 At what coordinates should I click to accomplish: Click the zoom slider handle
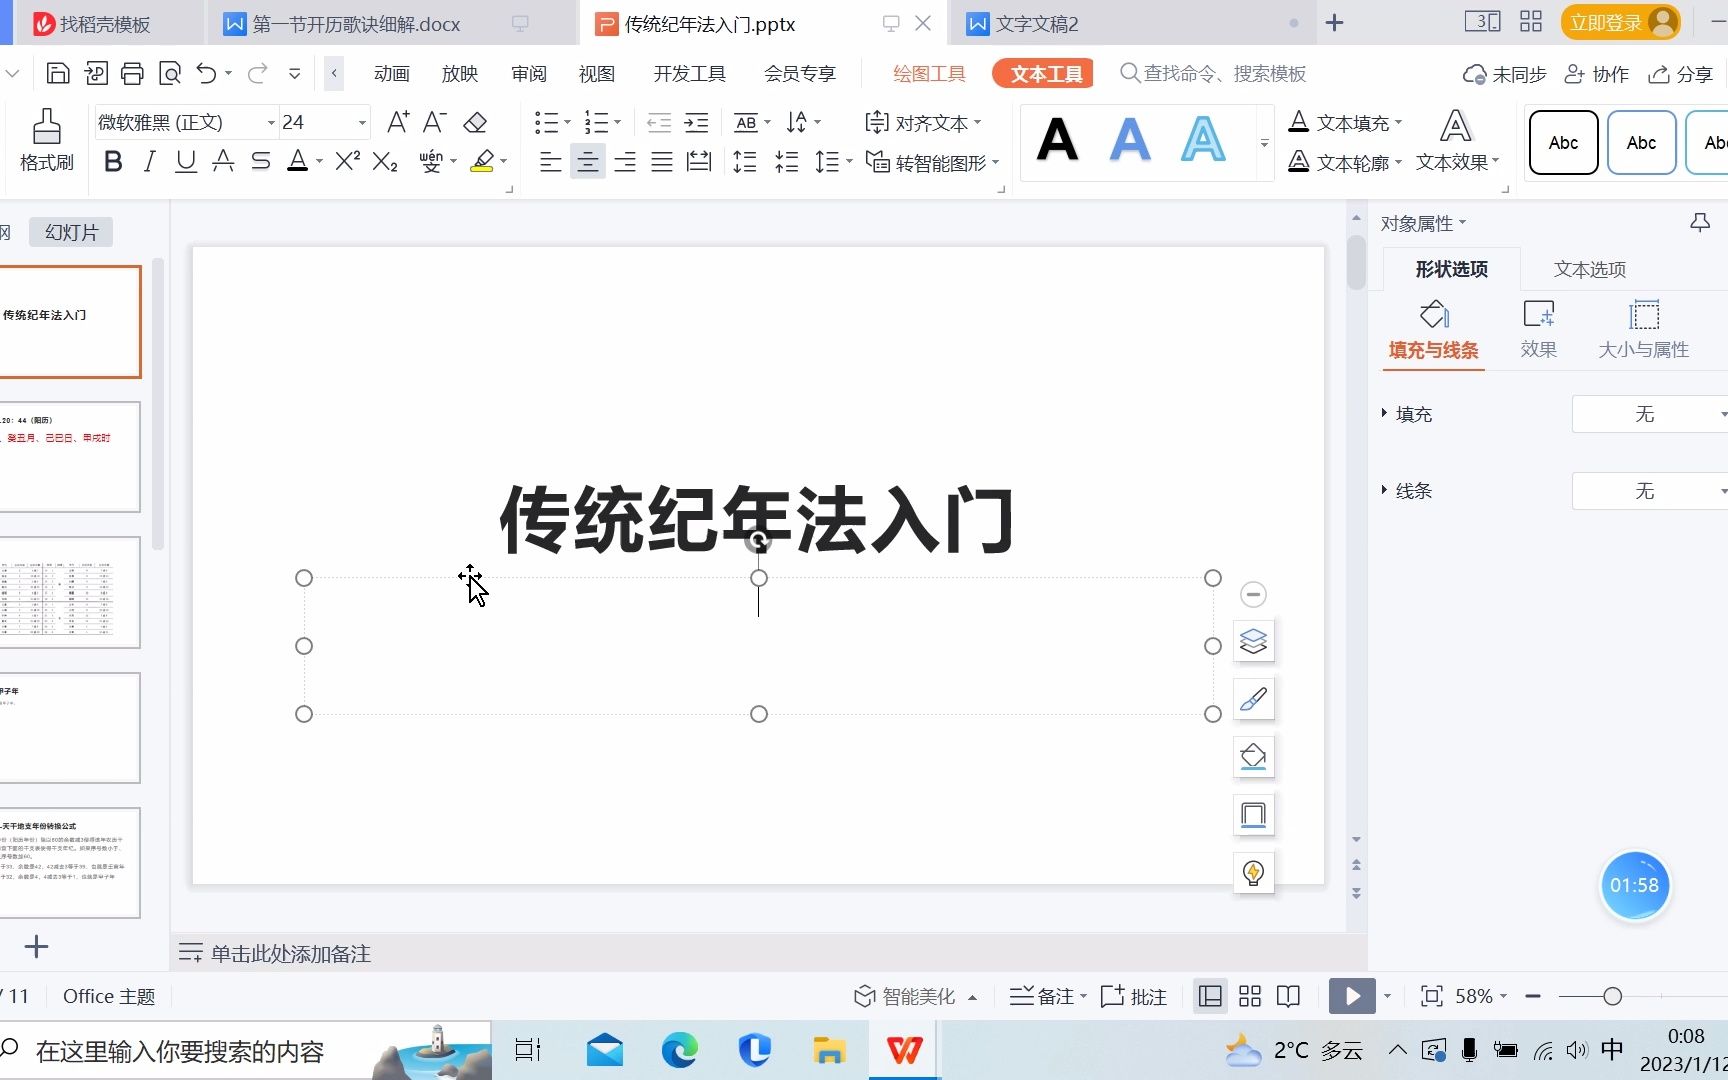click(1612, 996)
